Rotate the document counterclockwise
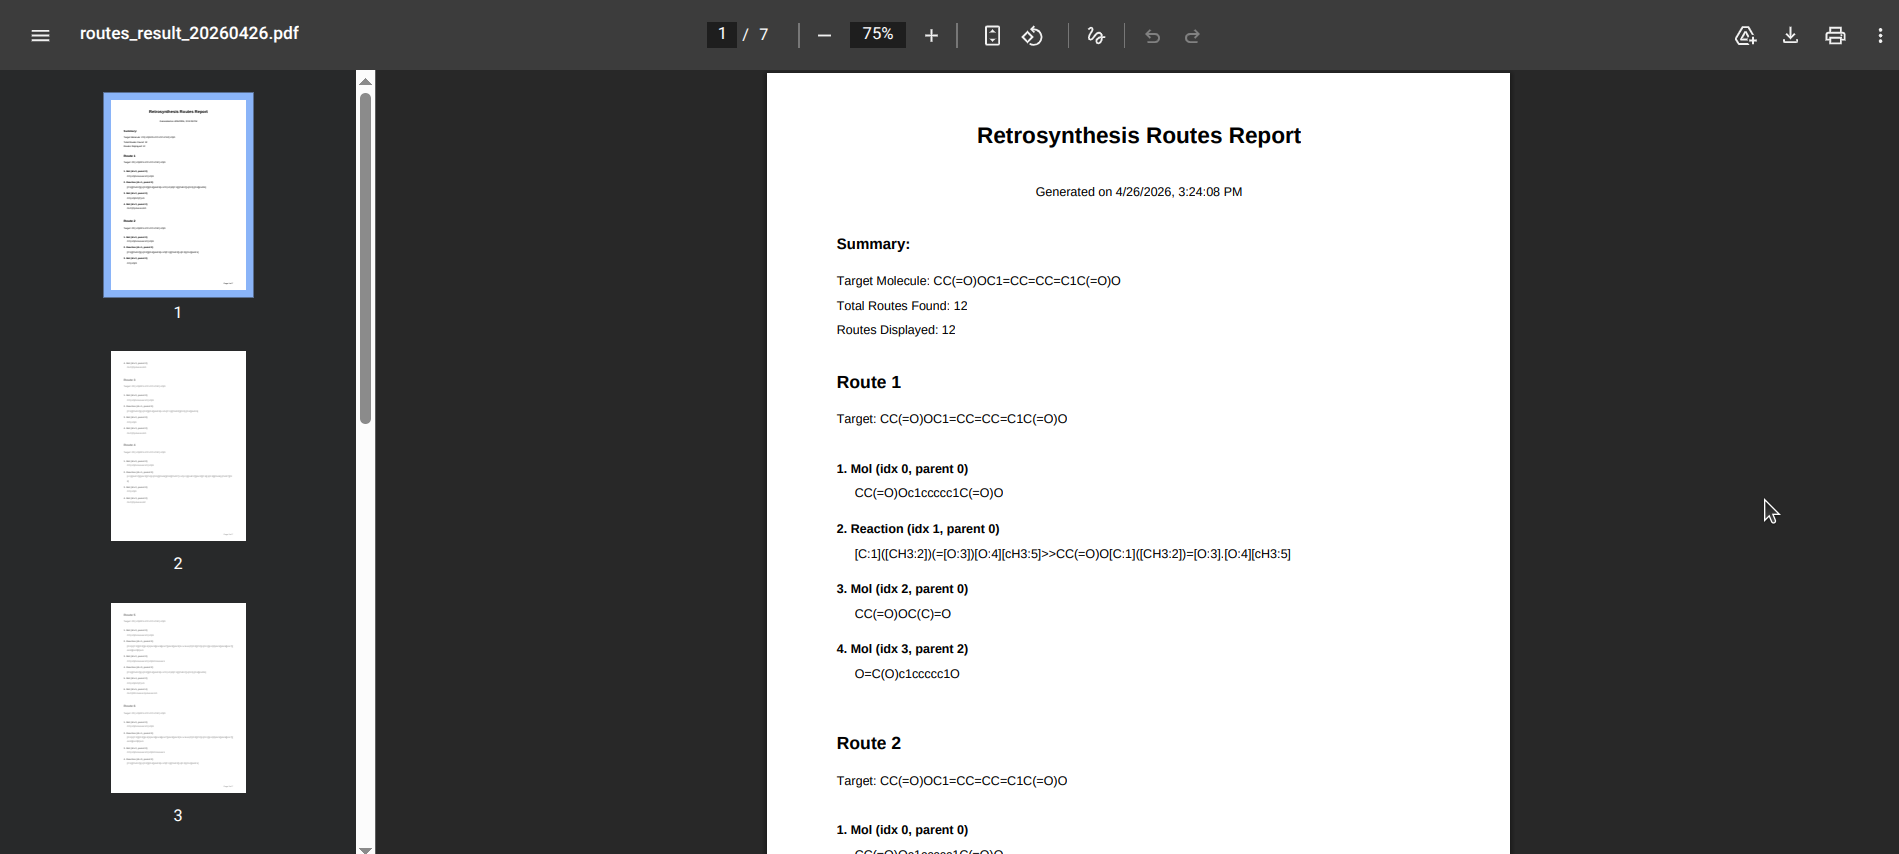This screenshot has height=854, width=1899. (x=1032, y=35)
